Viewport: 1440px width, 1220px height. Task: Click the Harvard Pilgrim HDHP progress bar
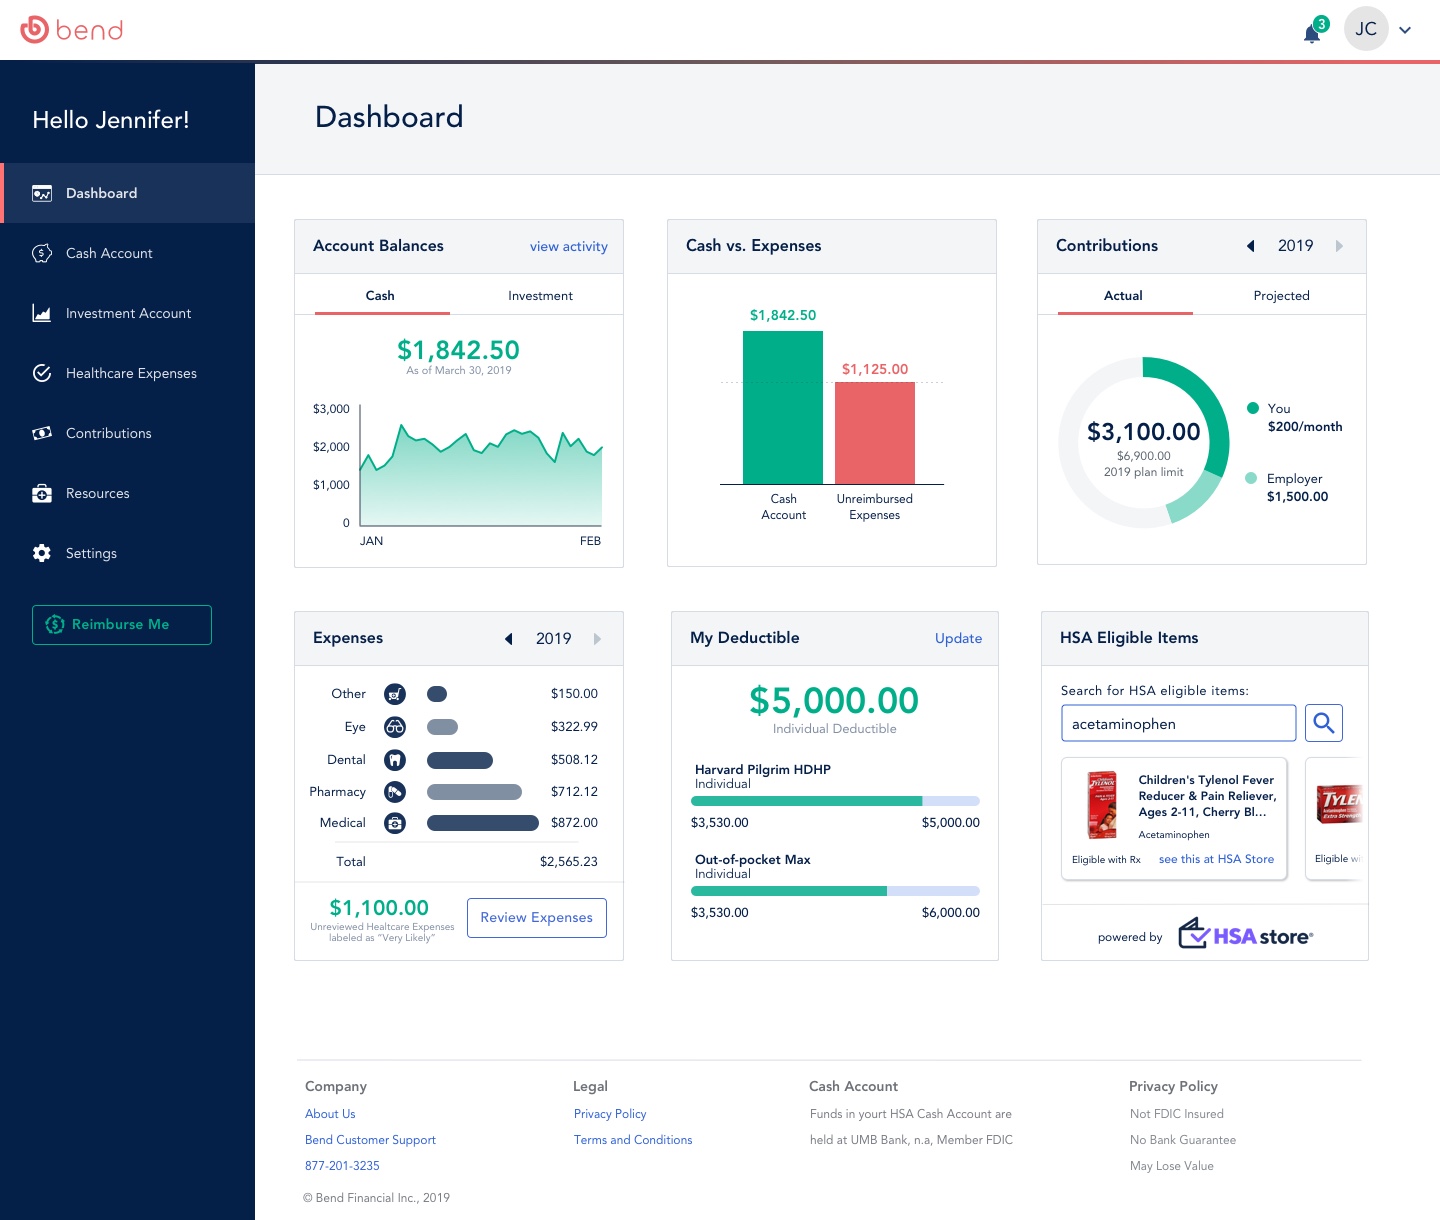(x=837, y=801)
